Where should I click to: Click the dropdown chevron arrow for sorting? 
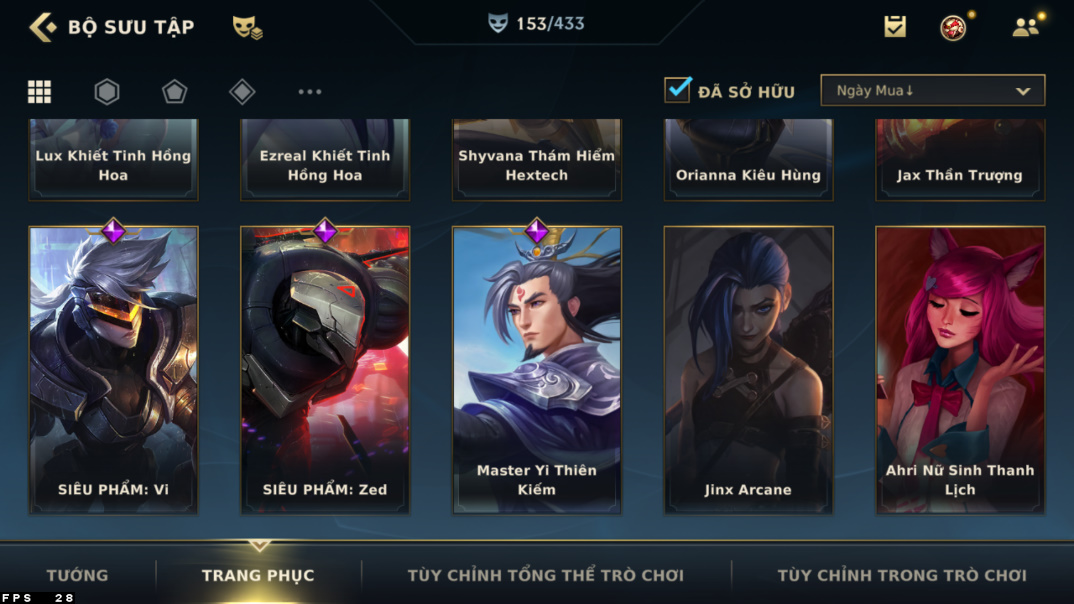pos(1023,91)
